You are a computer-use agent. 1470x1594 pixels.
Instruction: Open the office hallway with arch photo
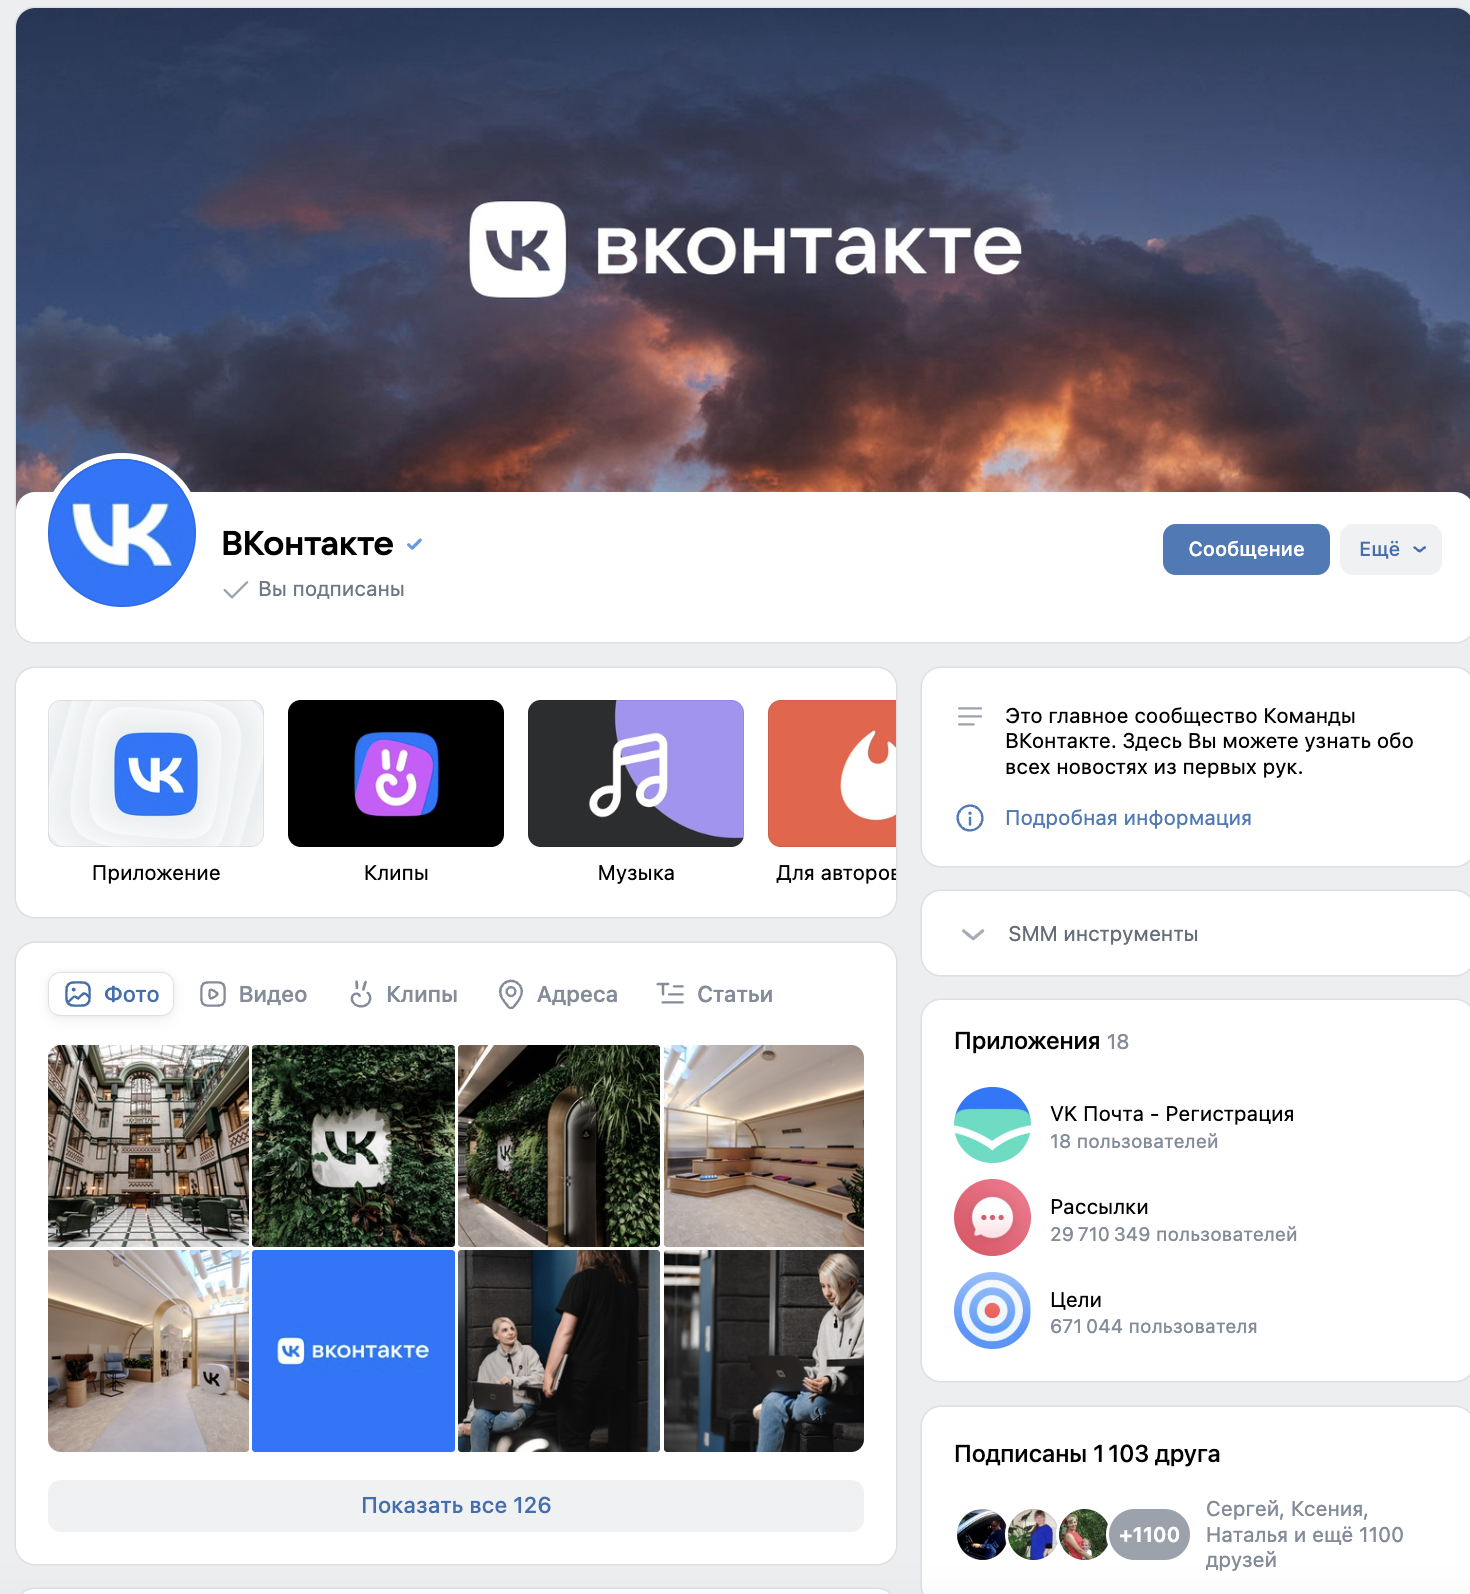coord(148,1351)
